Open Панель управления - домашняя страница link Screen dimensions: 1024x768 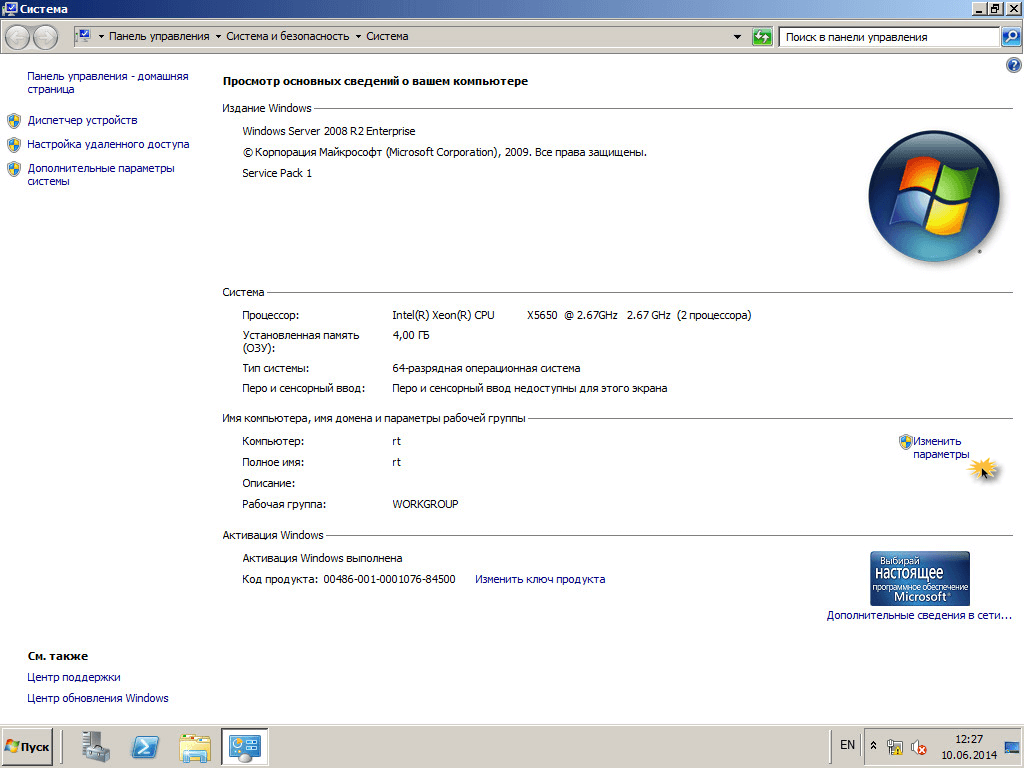point(108,83)
